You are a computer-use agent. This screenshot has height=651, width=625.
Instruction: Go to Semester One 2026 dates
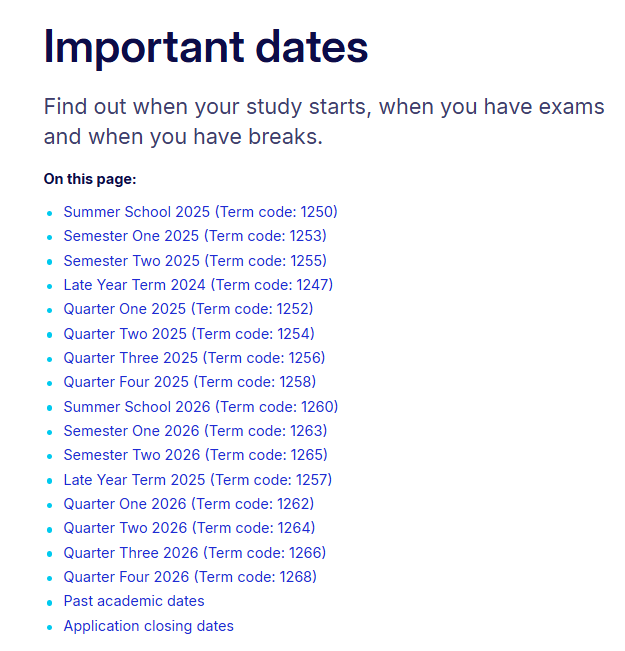pos(195,431)
